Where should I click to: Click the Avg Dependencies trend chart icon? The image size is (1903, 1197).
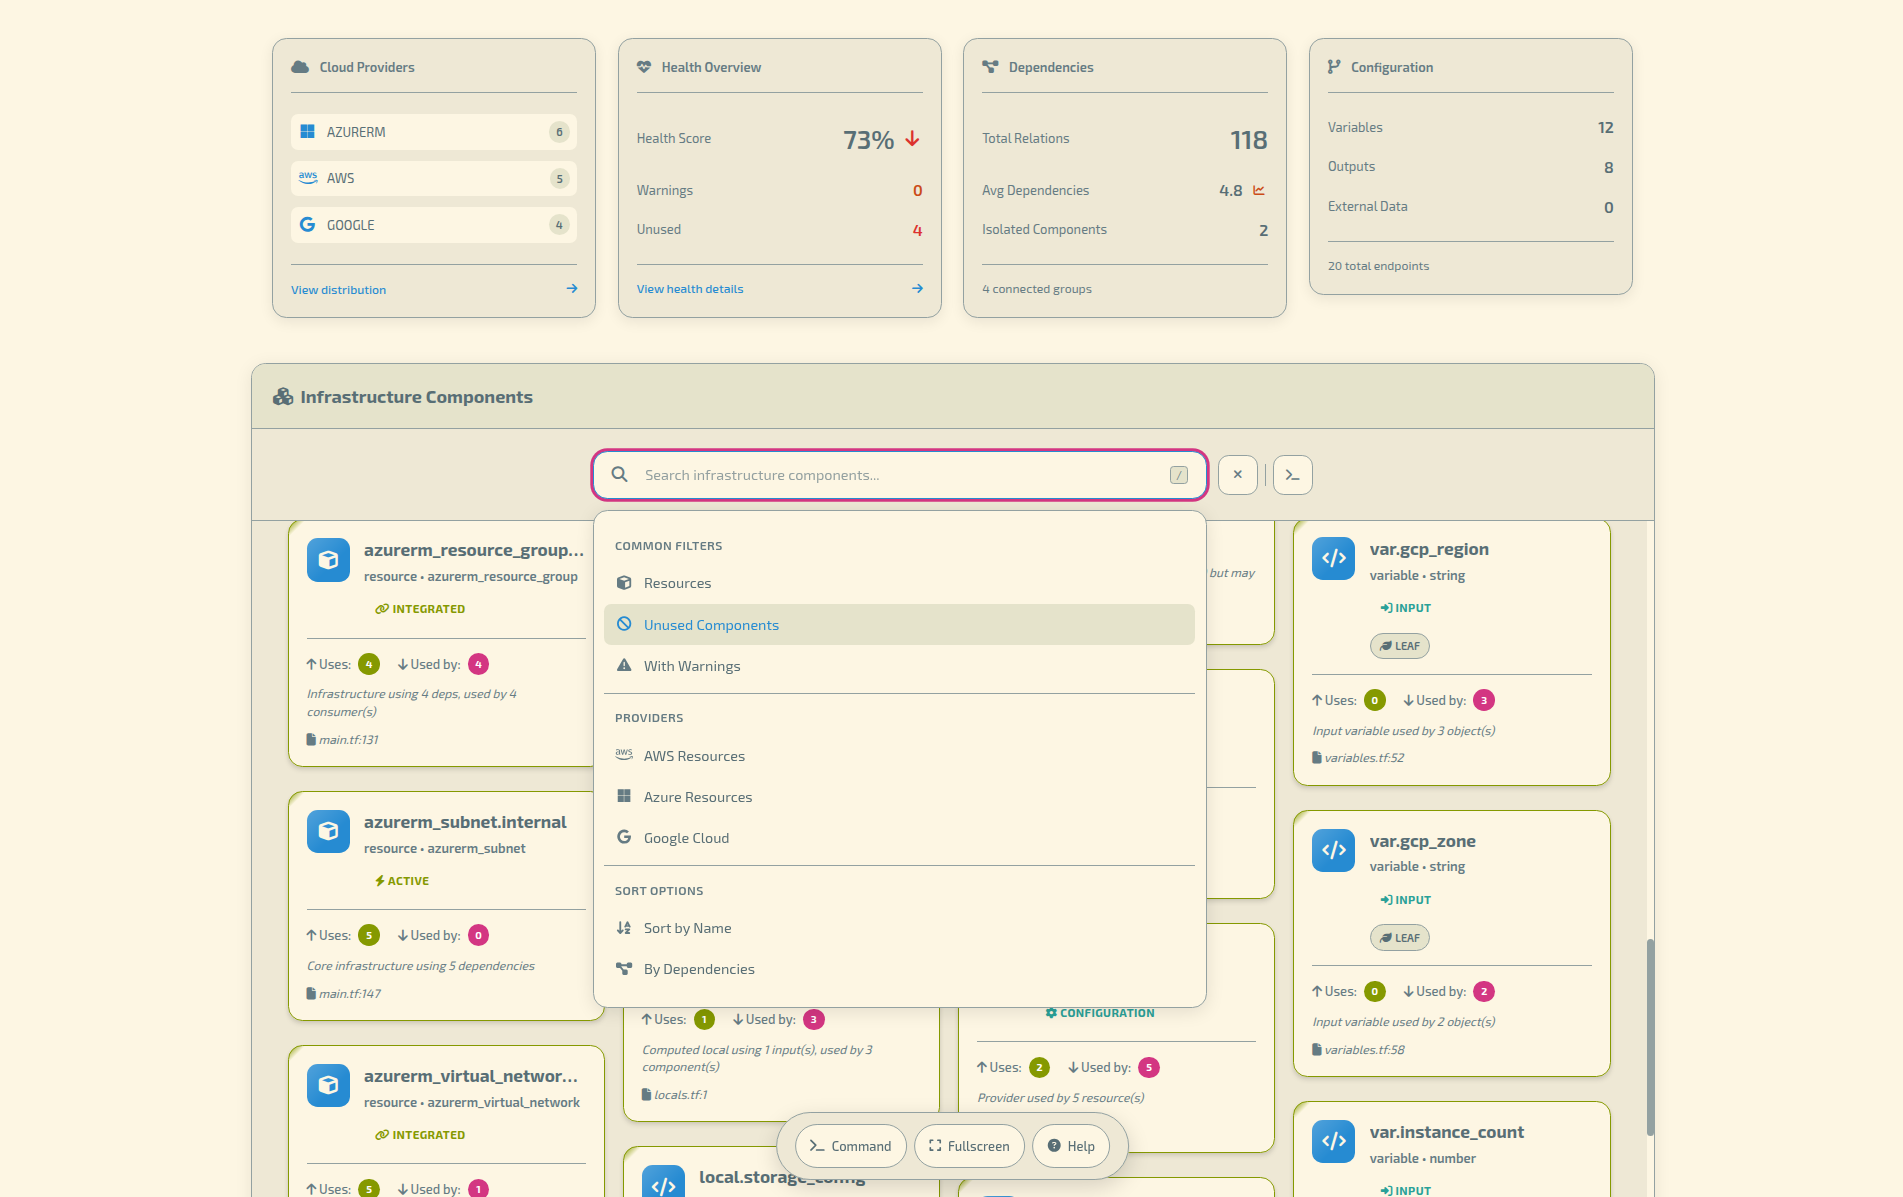pos(1259,190)
